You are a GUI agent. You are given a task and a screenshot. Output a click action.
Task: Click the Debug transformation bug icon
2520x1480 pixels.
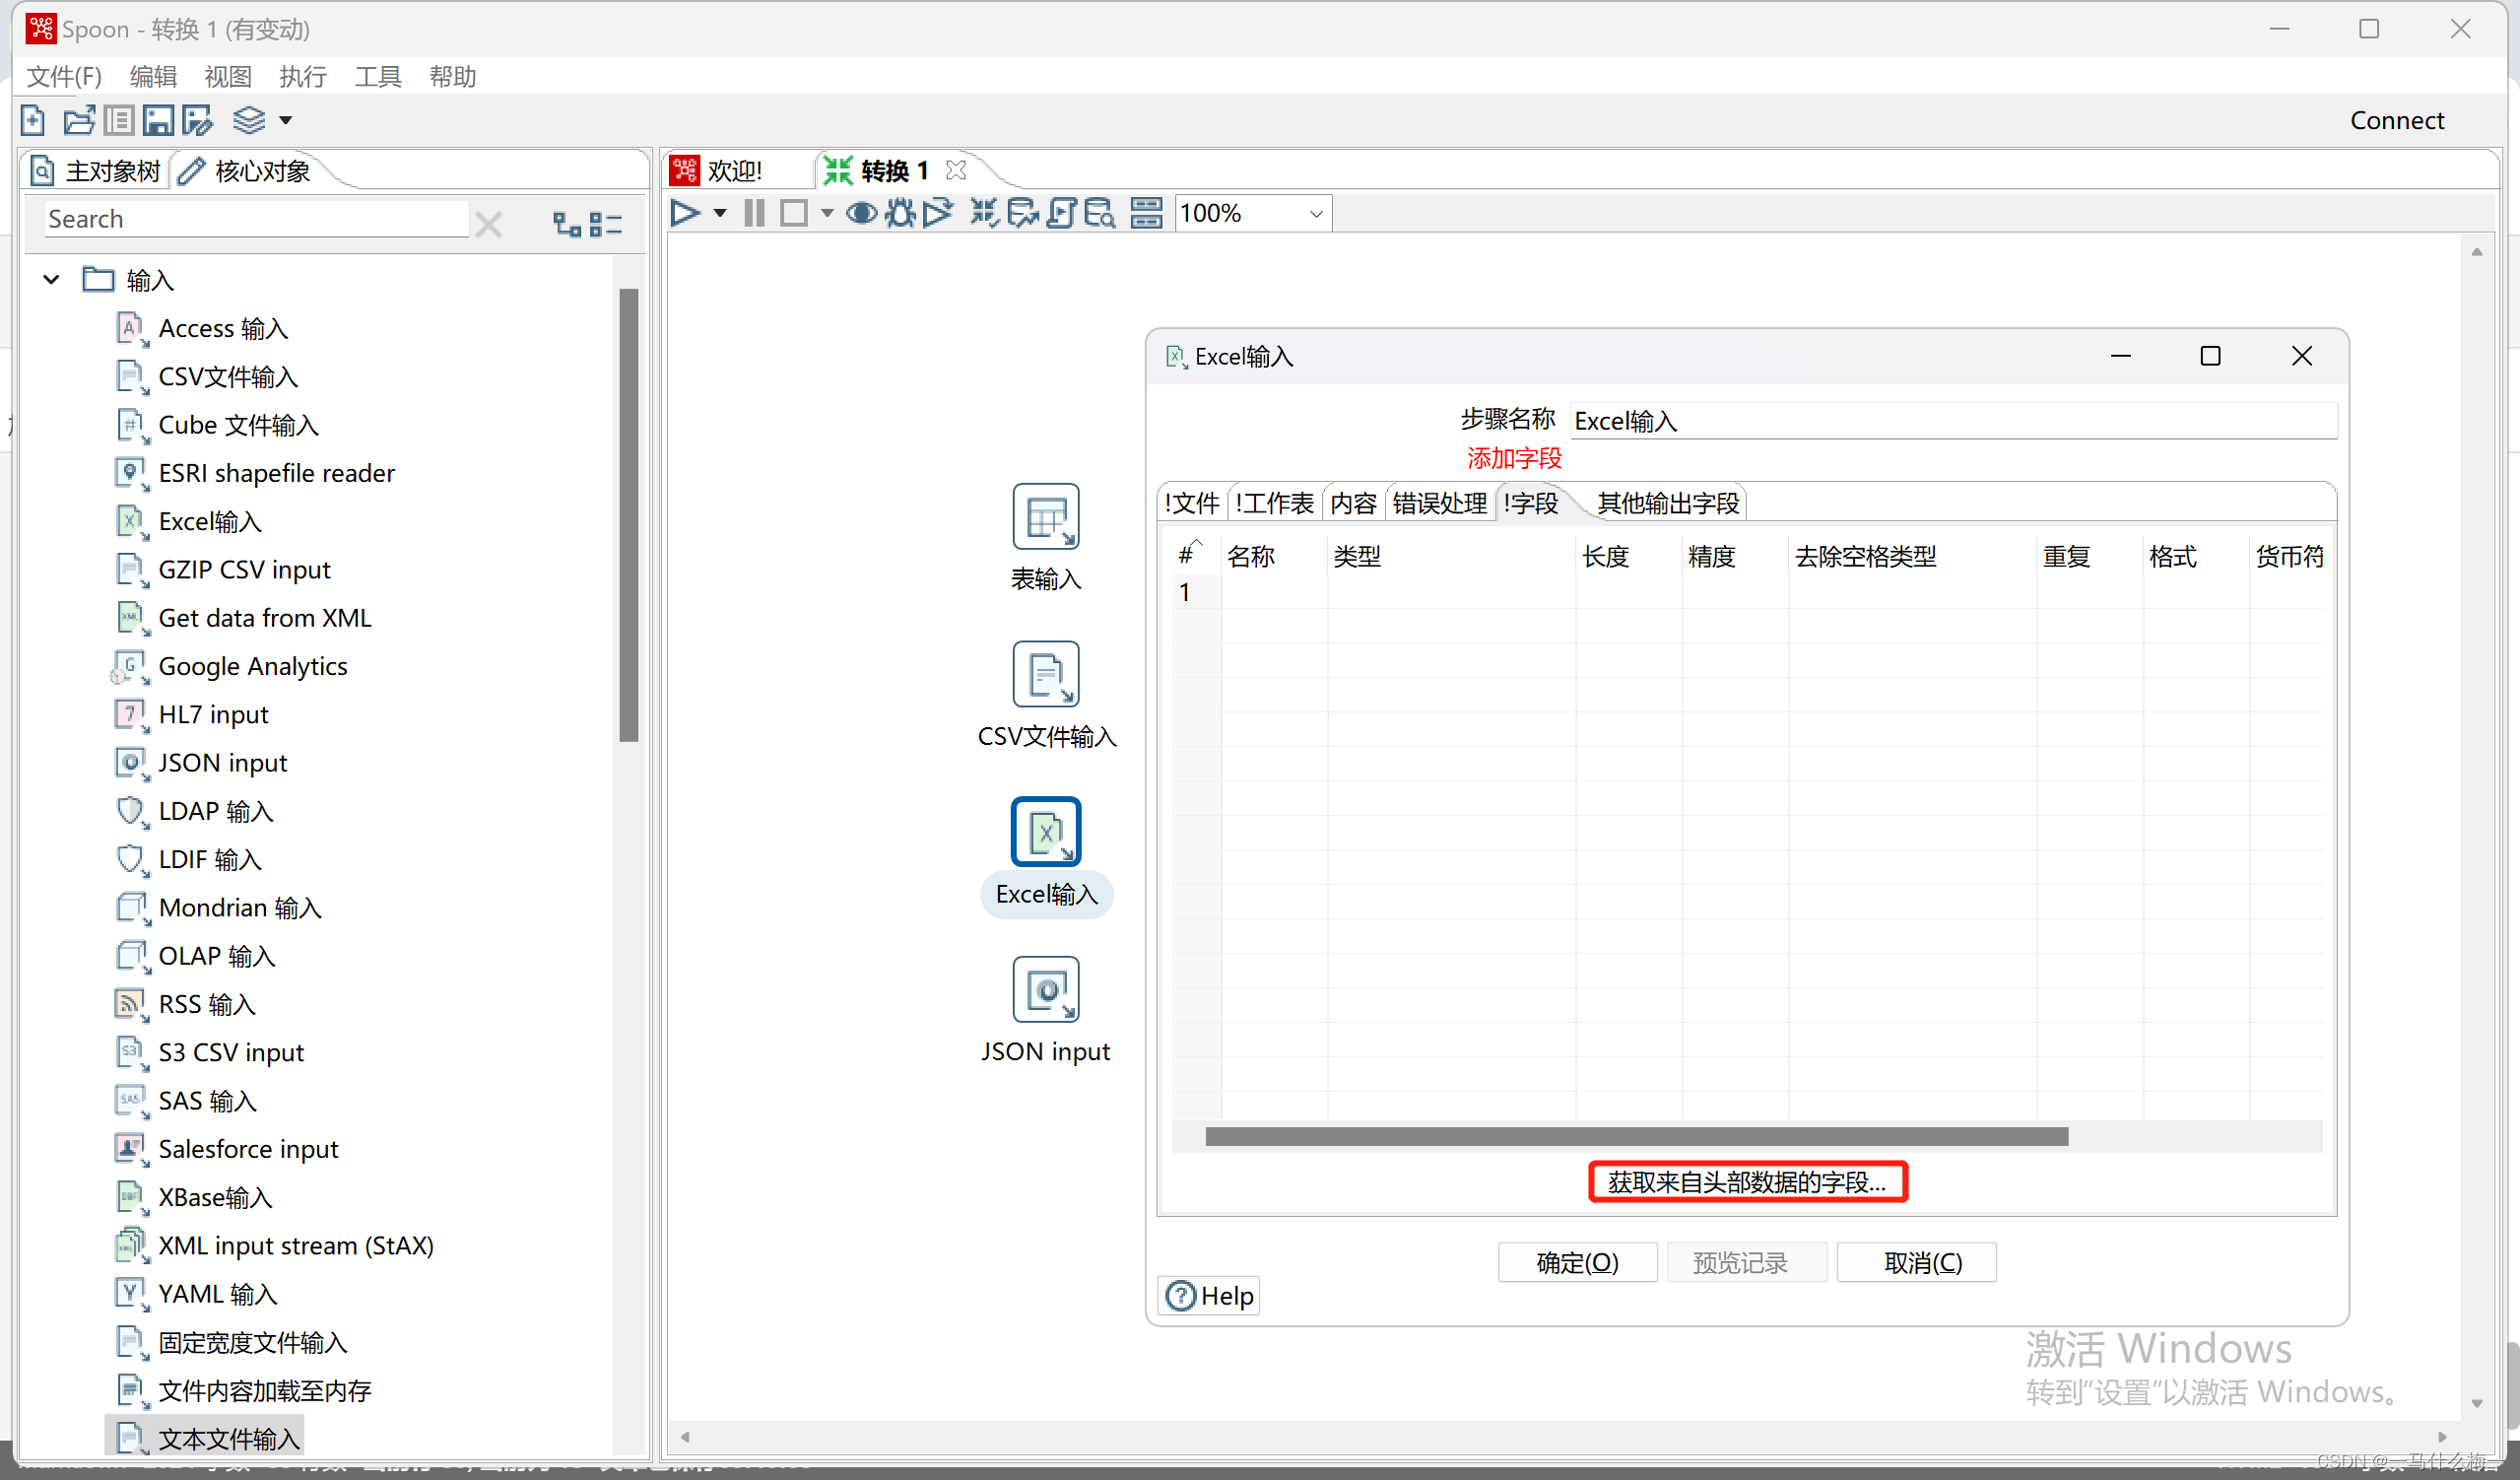point(900,213)
